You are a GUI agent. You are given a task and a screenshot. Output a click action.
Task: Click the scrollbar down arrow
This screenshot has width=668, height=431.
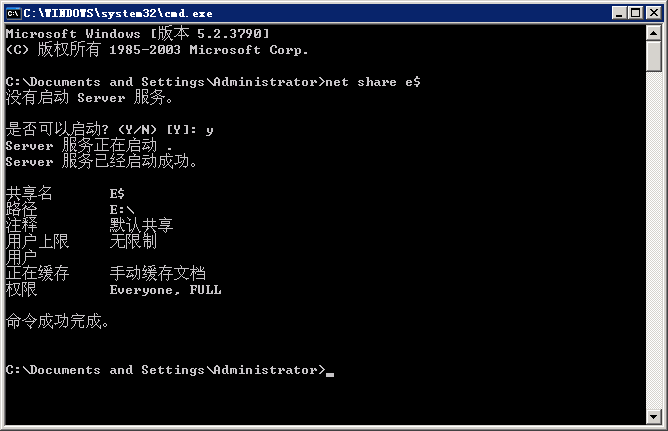(654, 416)
